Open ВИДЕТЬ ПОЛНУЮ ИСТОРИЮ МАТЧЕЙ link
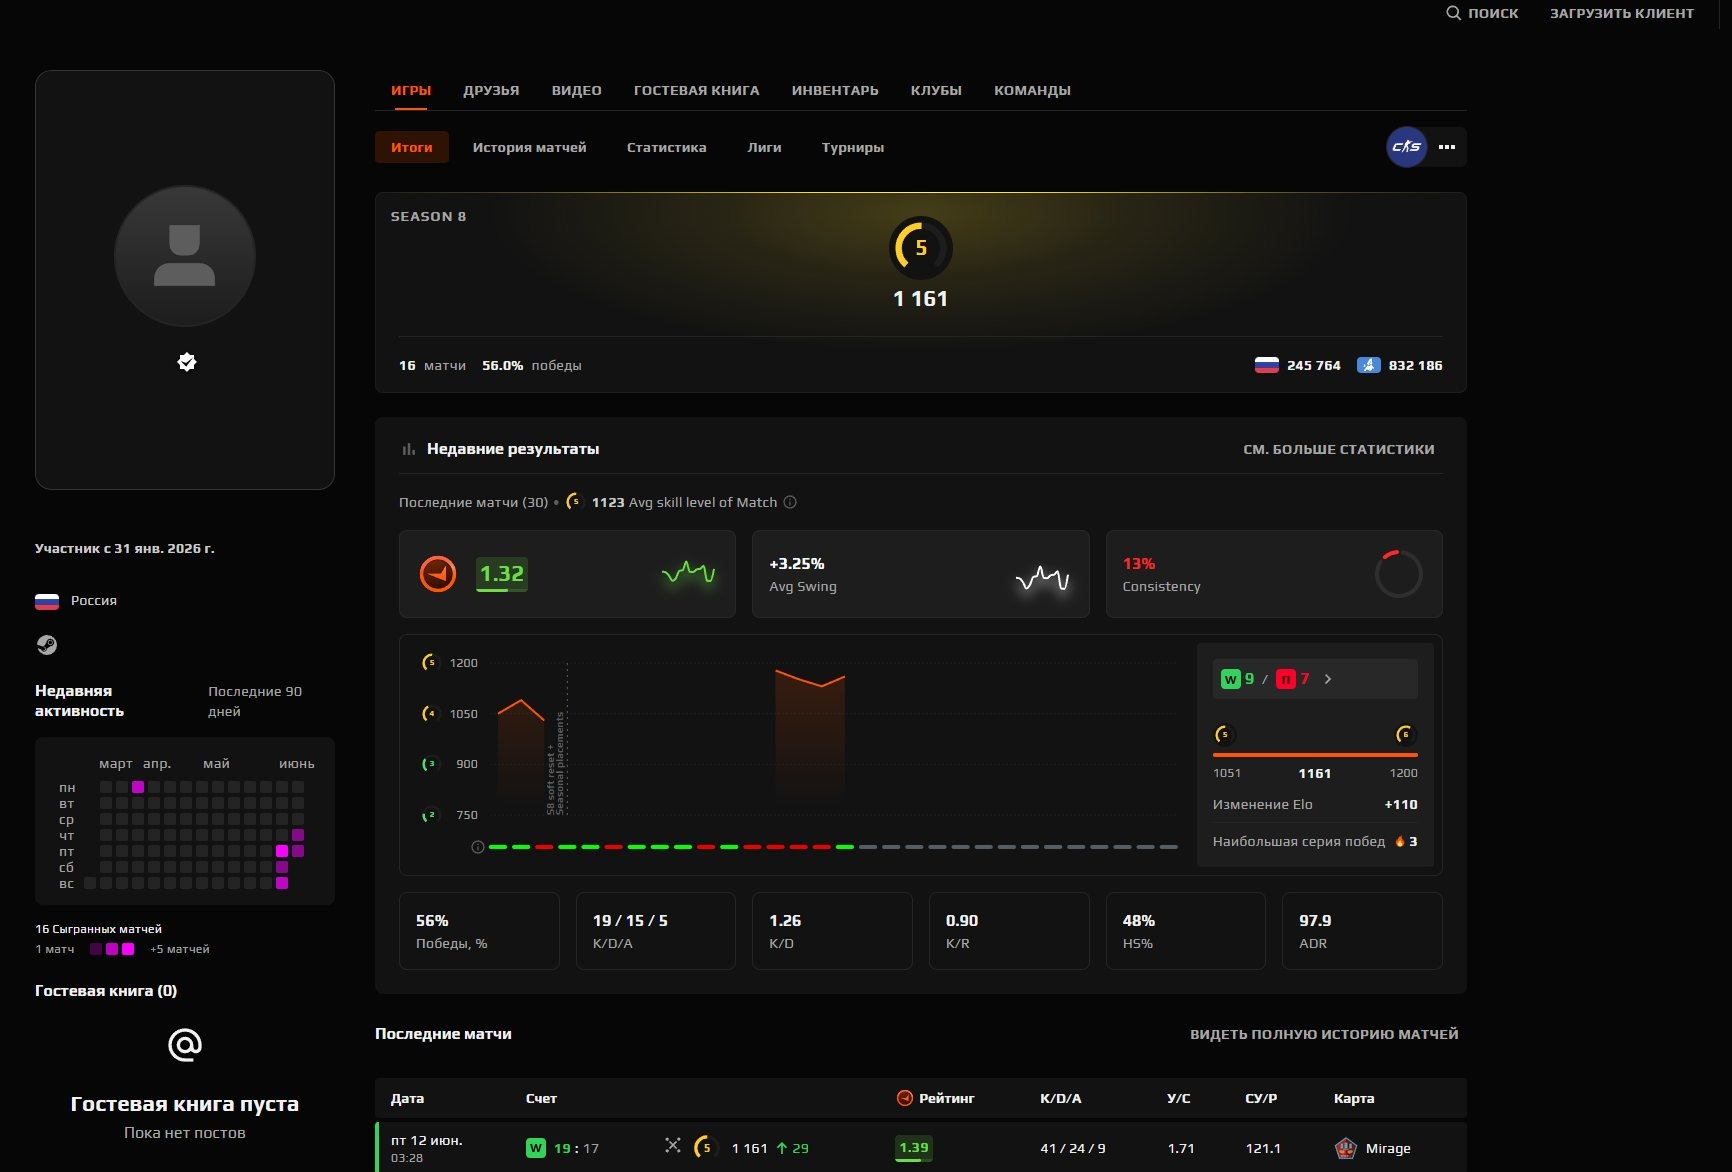 [x=1324, y=1034]
